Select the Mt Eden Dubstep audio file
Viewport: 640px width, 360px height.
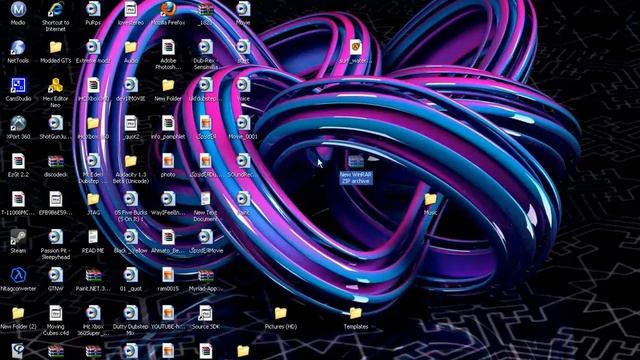(x=93, y=161)
